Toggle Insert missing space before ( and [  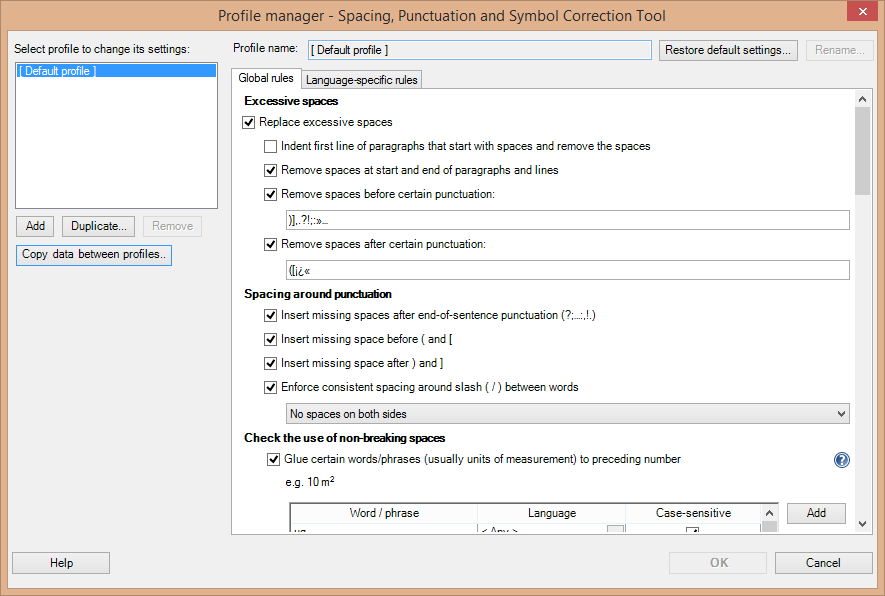(271, 339)
